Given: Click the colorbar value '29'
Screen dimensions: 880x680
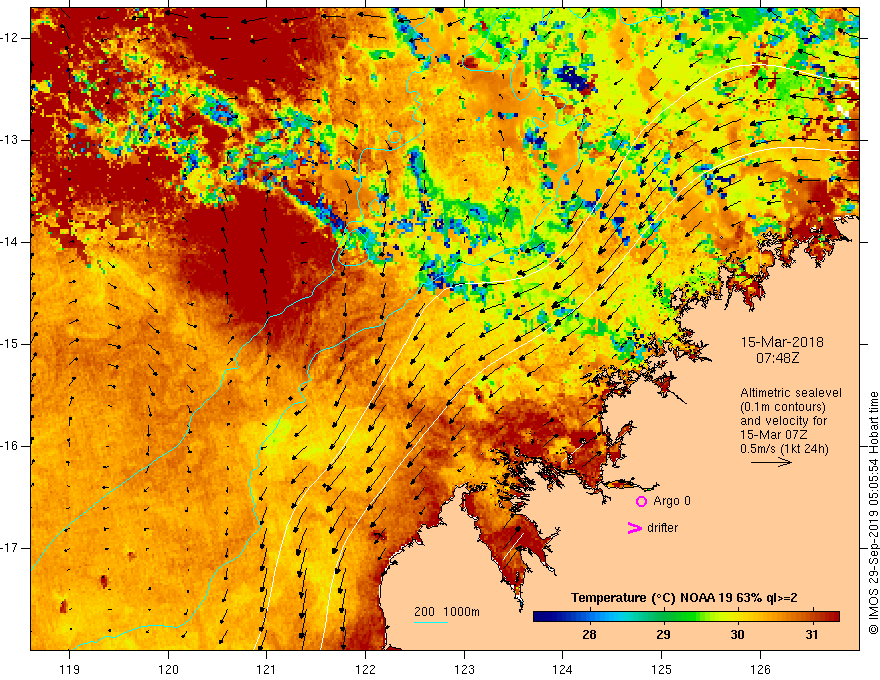Looking at the screenshot, I should [663, 635].
